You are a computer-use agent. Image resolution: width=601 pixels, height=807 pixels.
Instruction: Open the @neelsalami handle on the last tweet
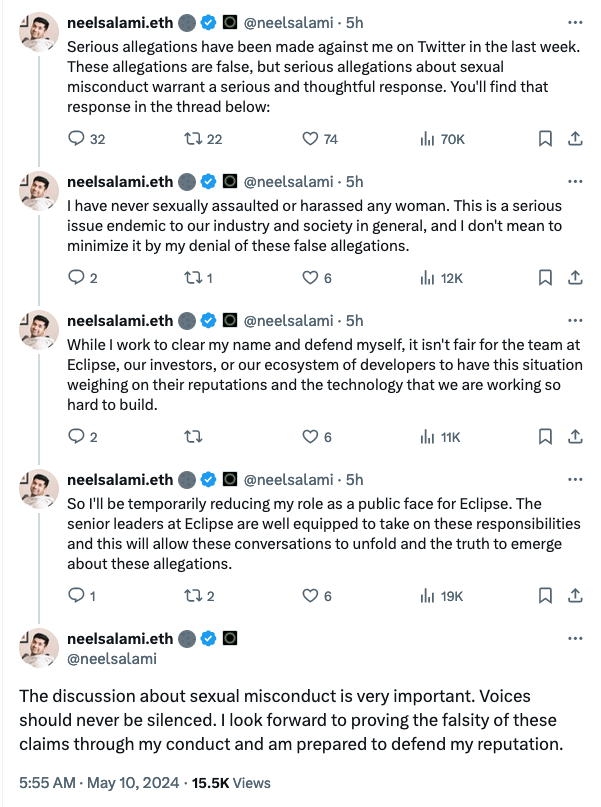(112, 658)
